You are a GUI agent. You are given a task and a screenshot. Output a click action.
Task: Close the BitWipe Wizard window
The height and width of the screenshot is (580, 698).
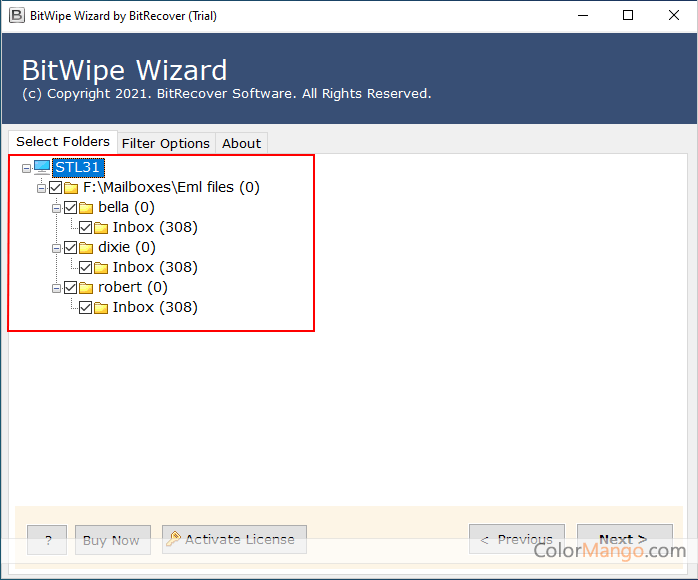click(674, 16)
